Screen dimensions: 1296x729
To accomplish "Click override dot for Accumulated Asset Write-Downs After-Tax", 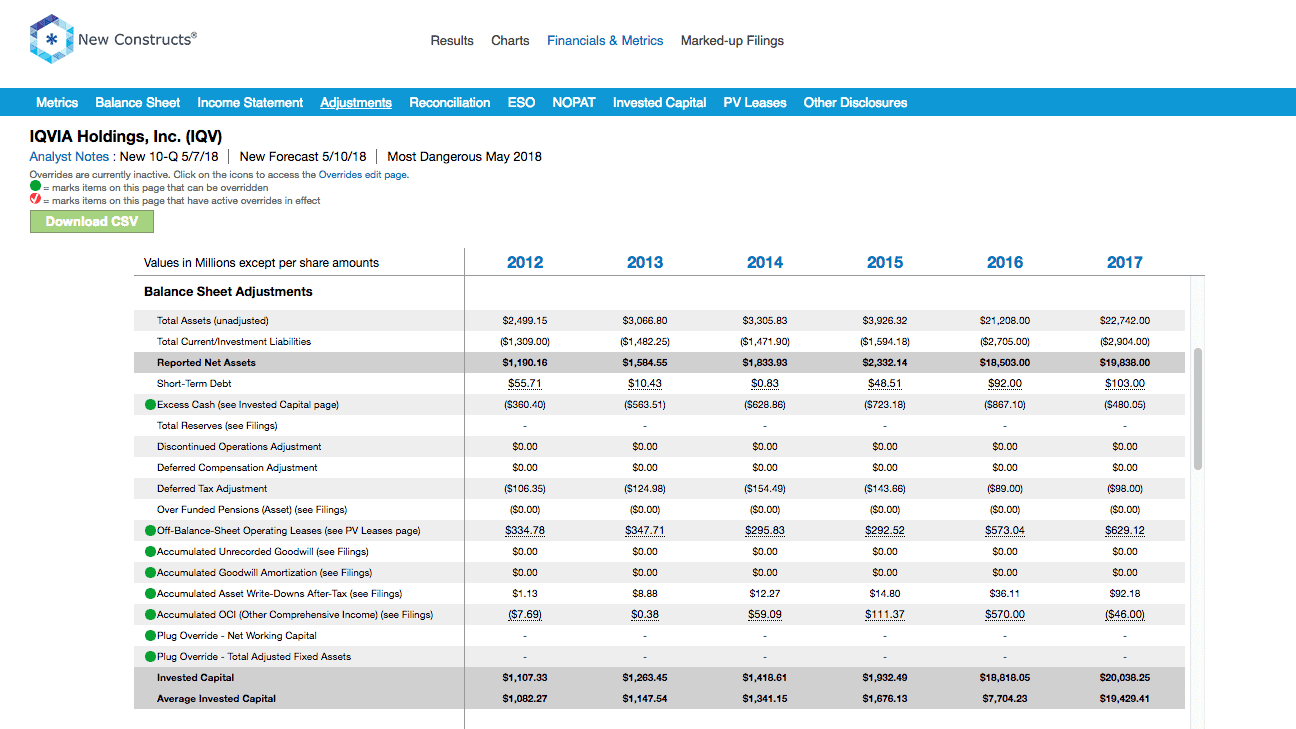I will tap(151, 594).
